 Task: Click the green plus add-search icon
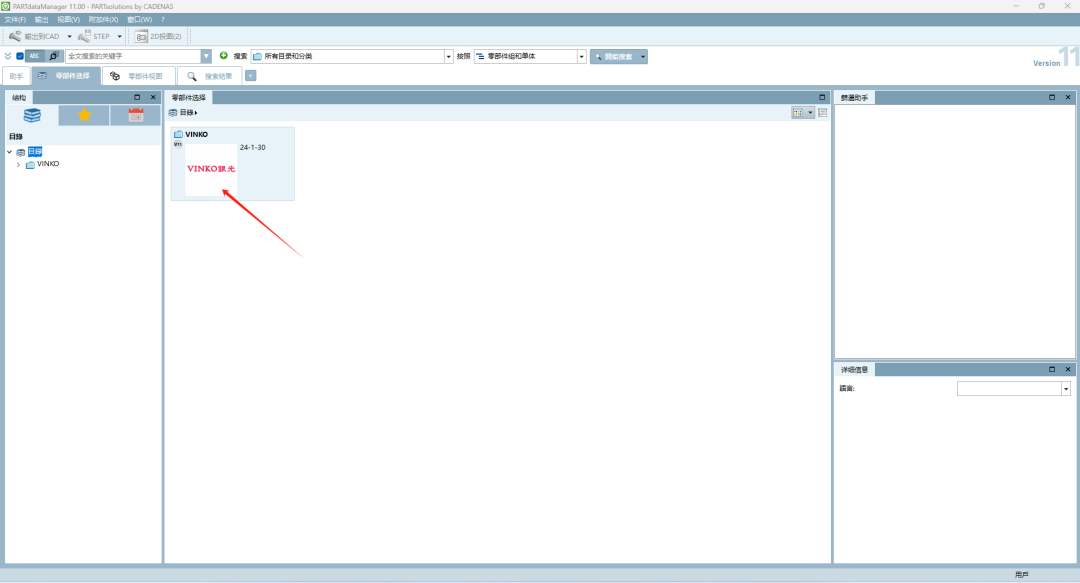click(223, 56)
